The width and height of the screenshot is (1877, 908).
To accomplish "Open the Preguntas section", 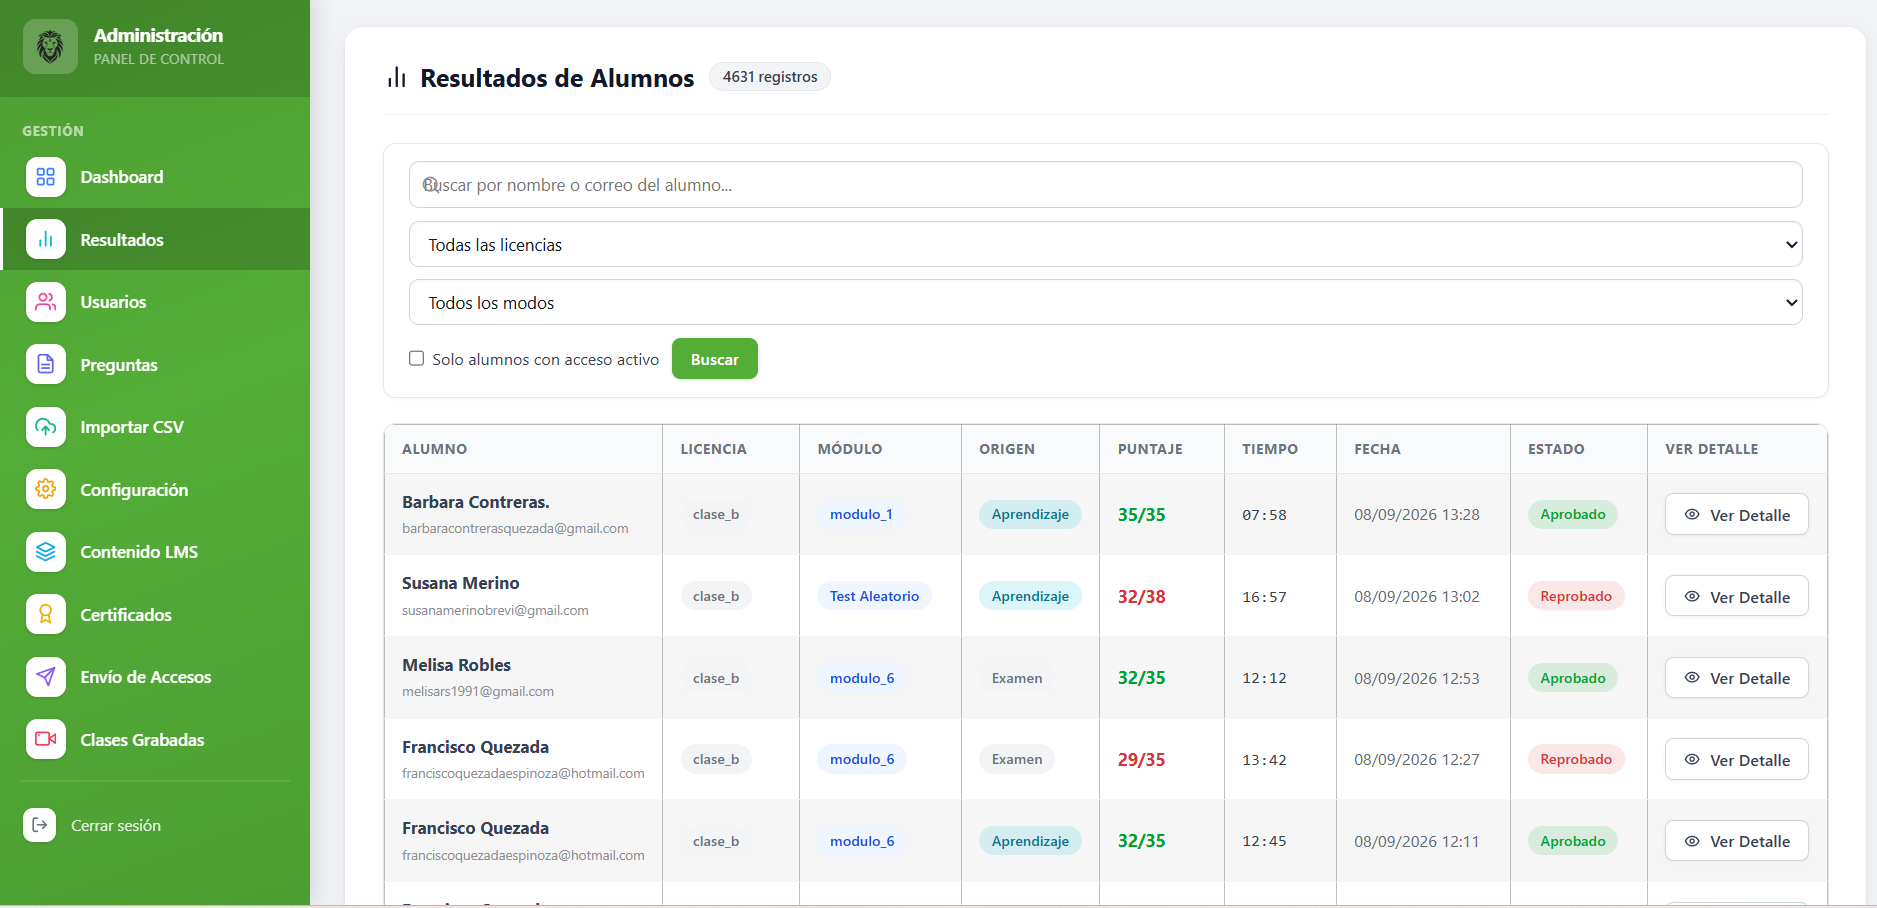I will click(155, 365).
